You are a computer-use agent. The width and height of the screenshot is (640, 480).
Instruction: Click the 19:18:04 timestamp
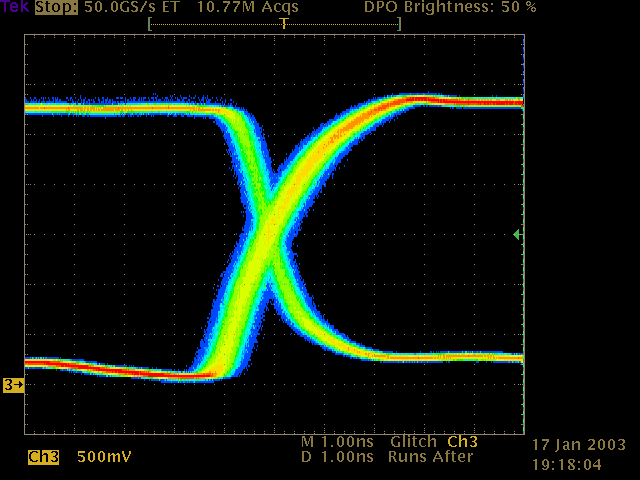[x=567, y=464]
